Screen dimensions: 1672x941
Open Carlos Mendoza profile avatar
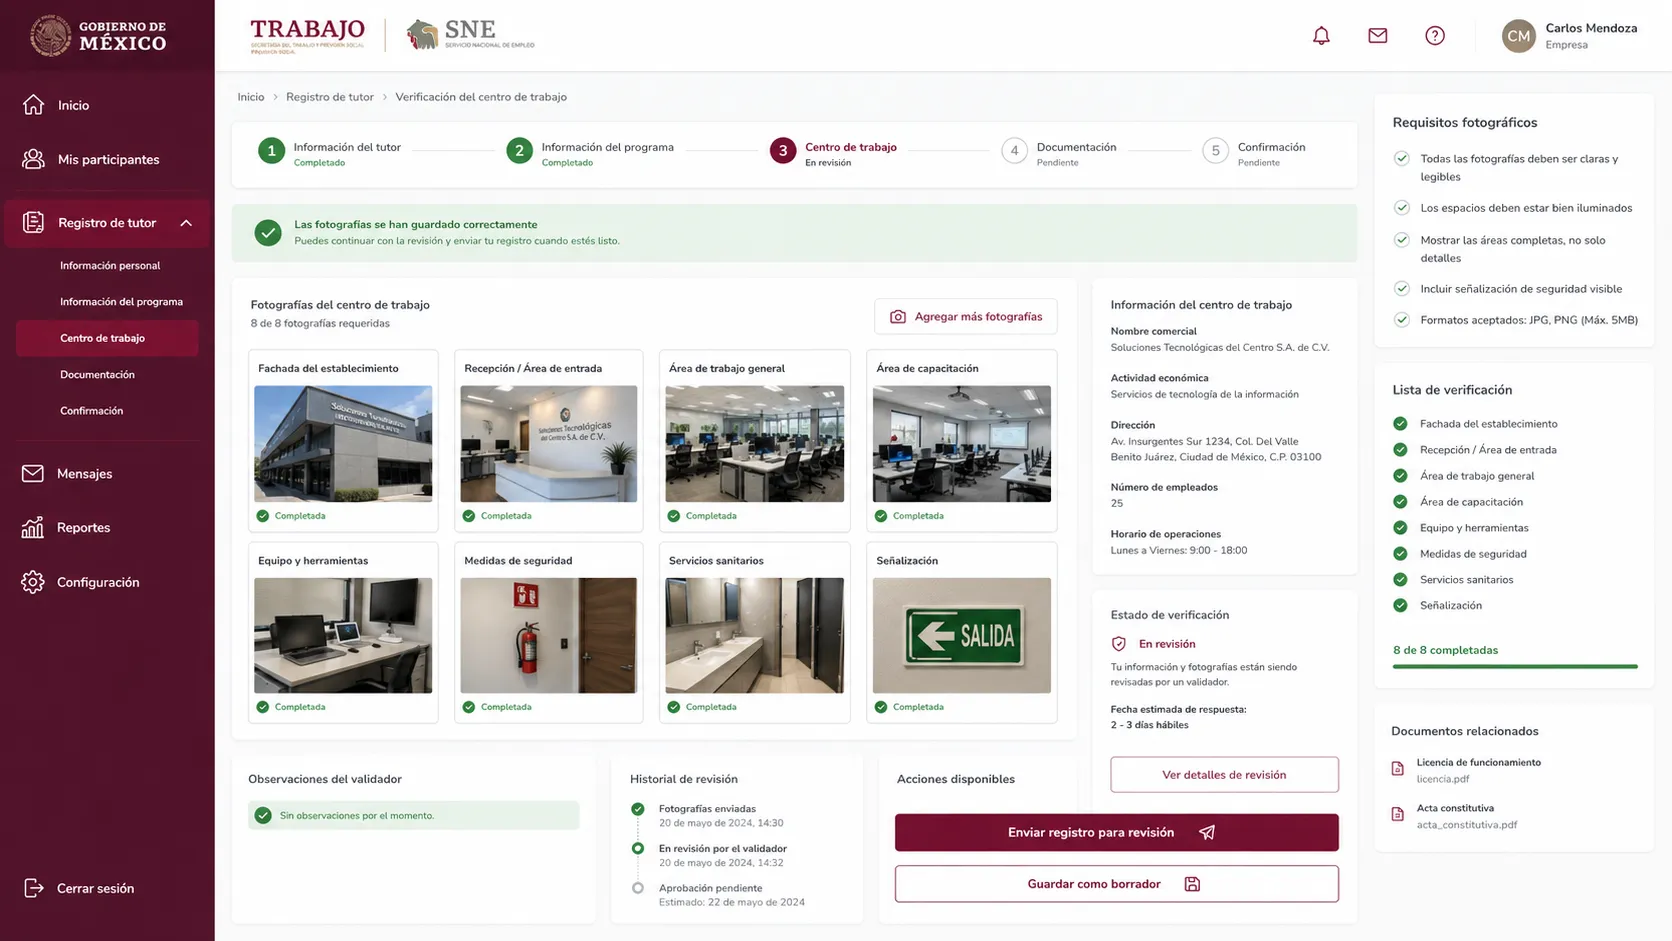tap(1518, 36)
